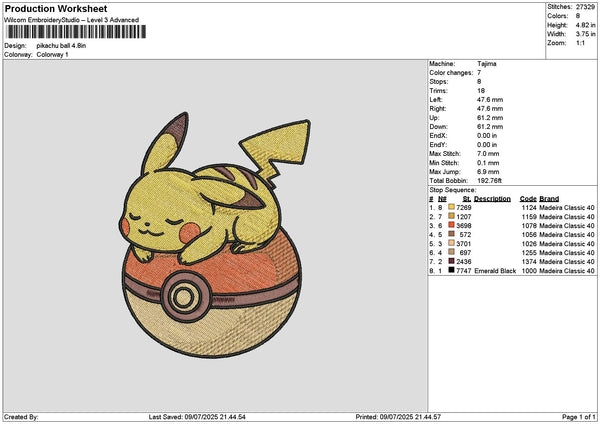Image resolution: width=600 pixels, height=424 pixels.
Task: Click the Max Stitch value 7.0 mm
Action: [x=488, y=154]
